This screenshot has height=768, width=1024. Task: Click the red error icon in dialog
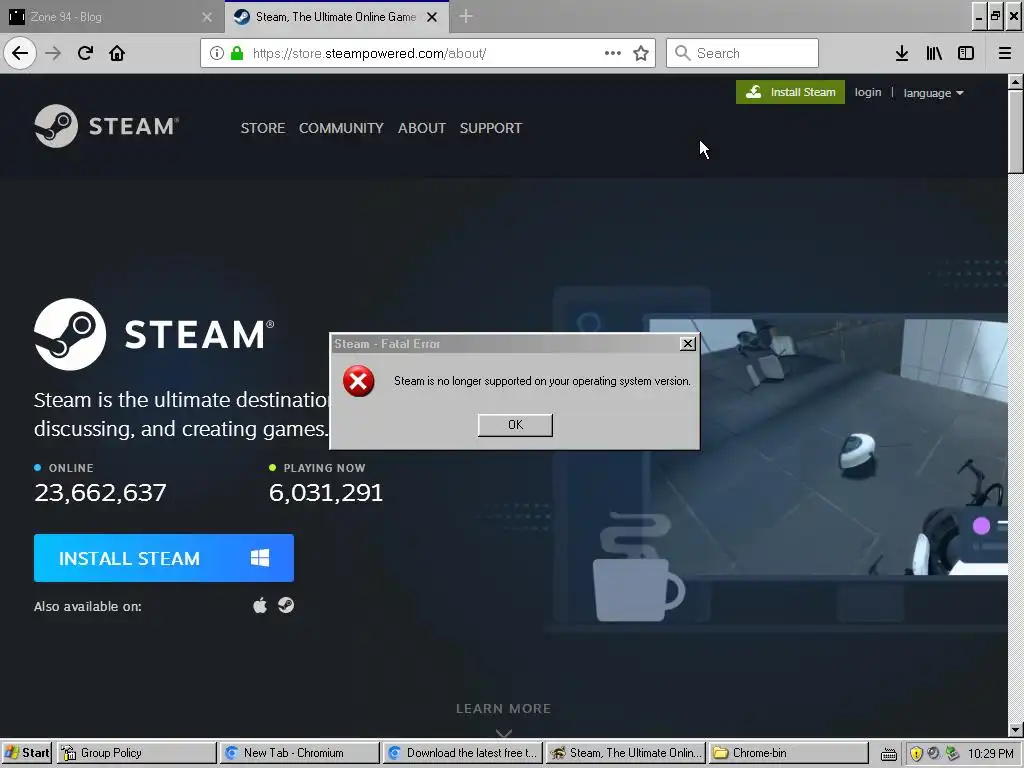pyautogui.click(x=359, y=381)
